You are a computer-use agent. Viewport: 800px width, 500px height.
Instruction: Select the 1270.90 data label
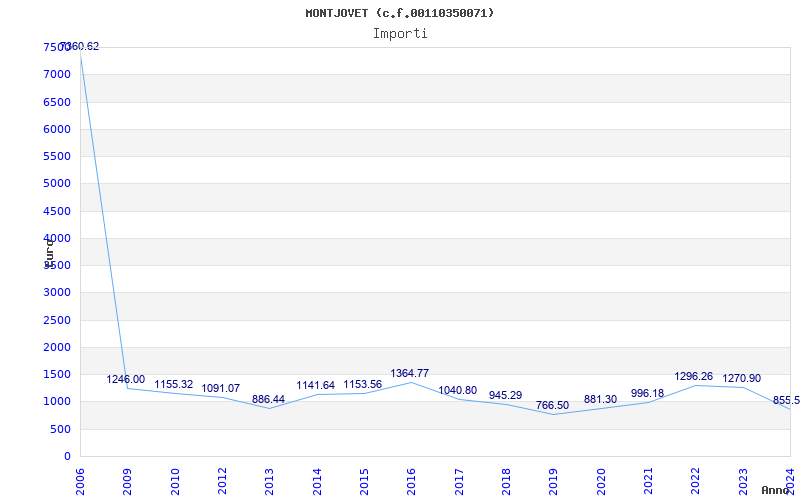[741, 379]
